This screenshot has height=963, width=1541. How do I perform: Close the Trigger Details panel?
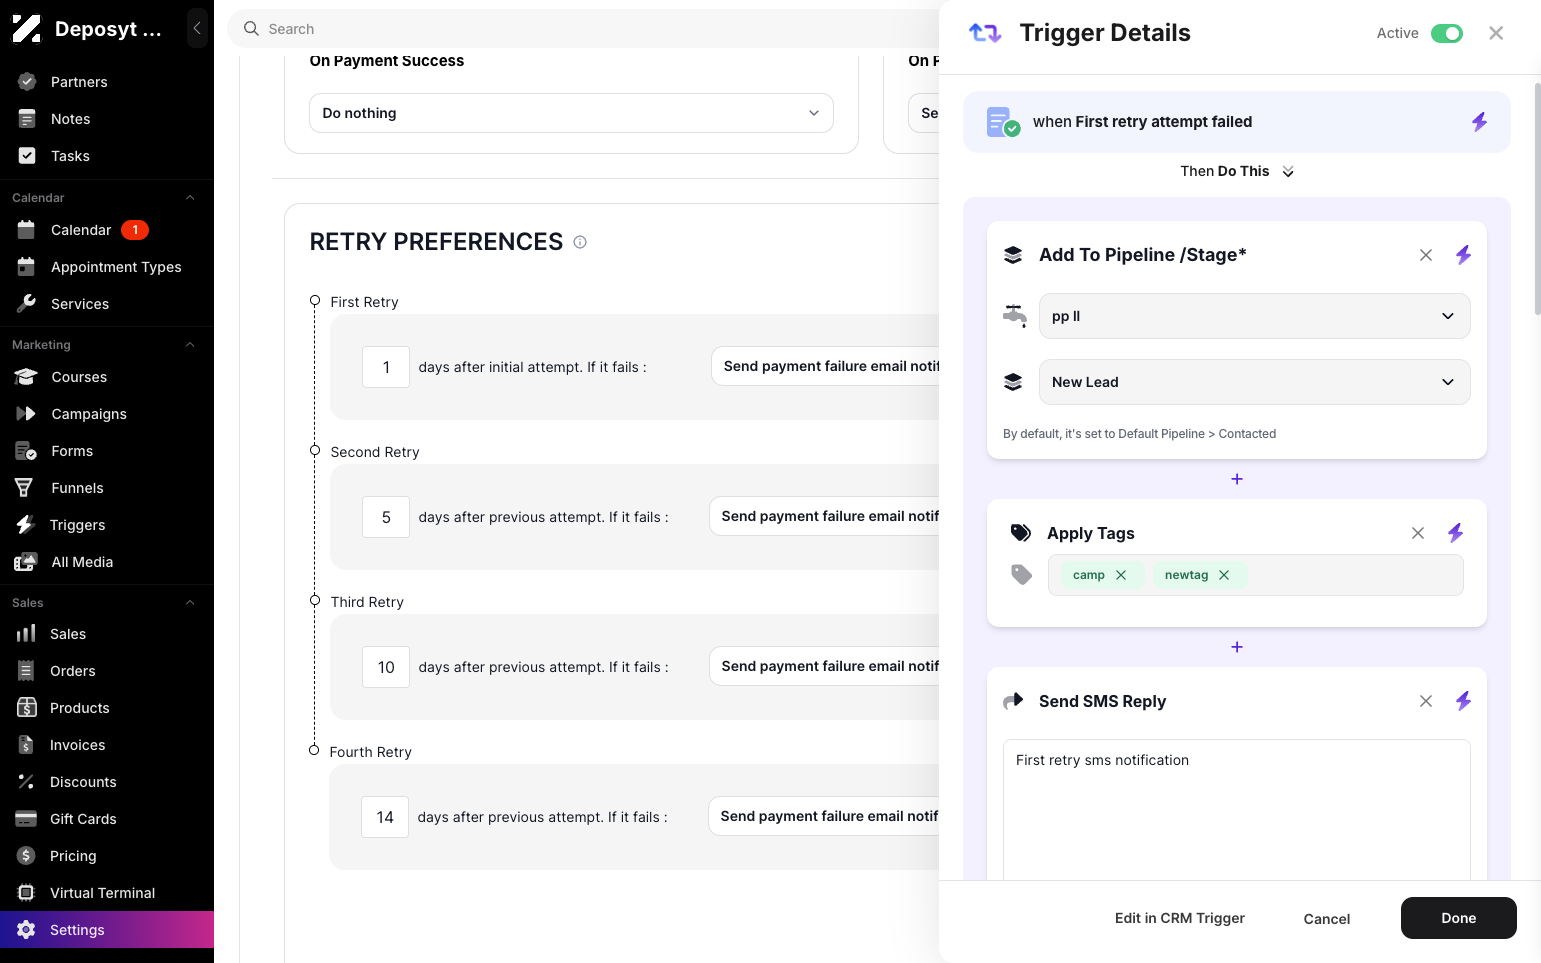tap(1496, 33)
